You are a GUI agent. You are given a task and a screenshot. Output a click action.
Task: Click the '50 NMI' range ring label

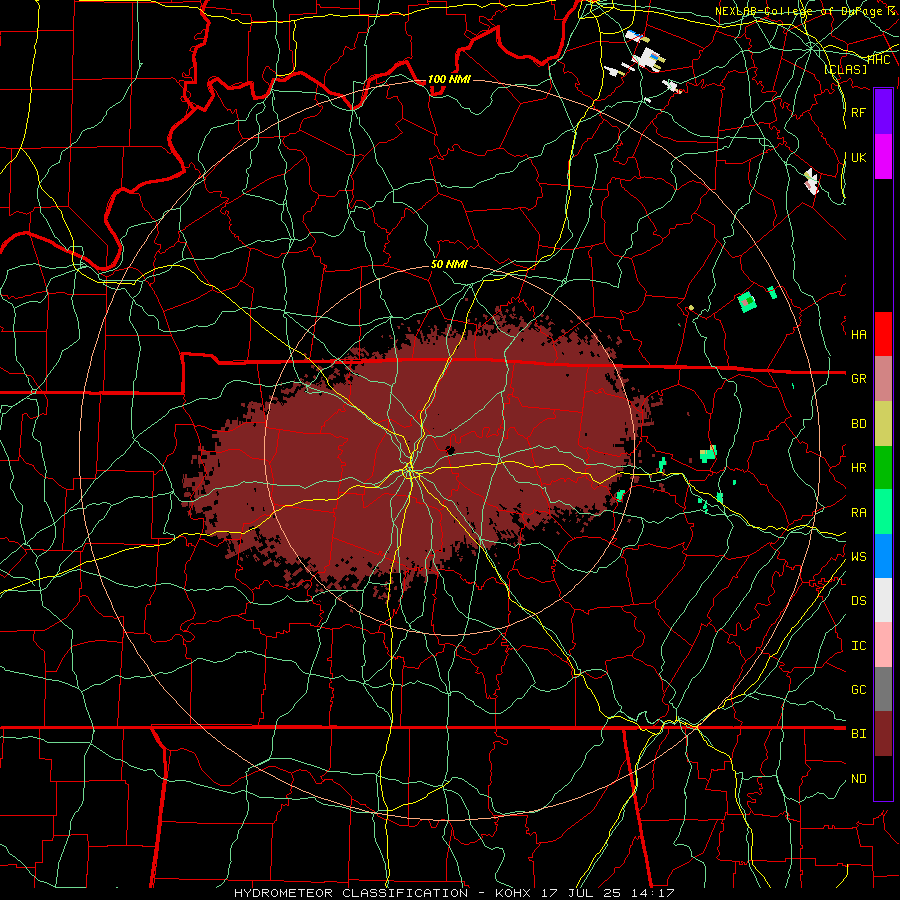[x=449, y=265]
